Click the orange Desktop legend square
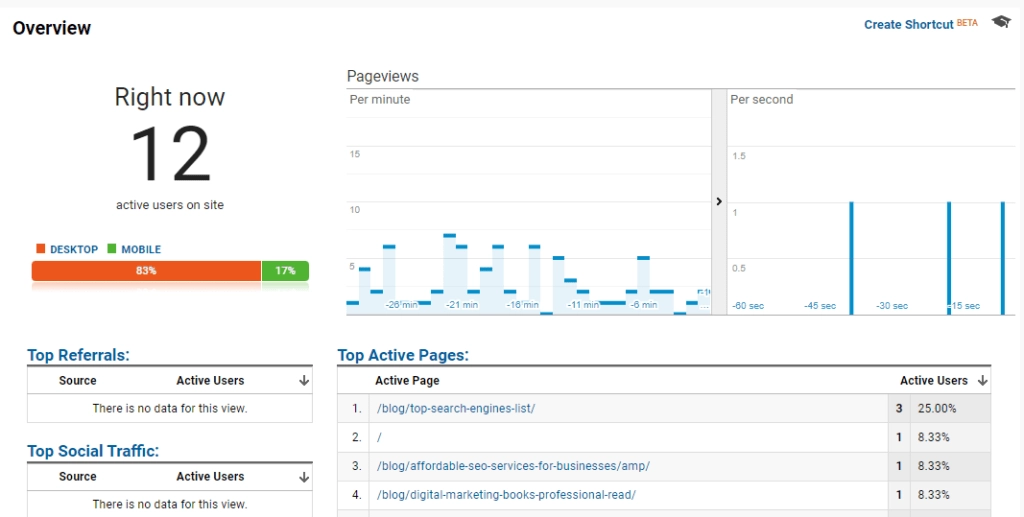The width and height of the screenshot is (1024, 517). pos(41,249)
